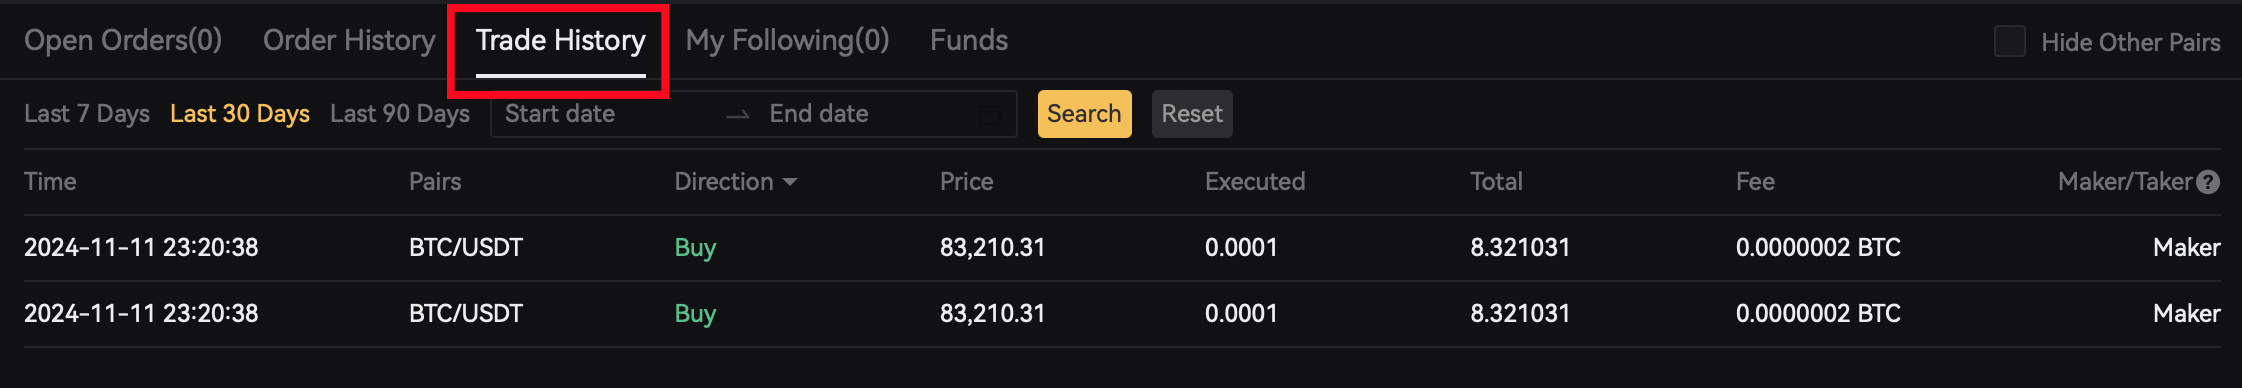Screen dimensions: 2242x388
Task: Click the Start date input field
Action: (x=607, y=114)
